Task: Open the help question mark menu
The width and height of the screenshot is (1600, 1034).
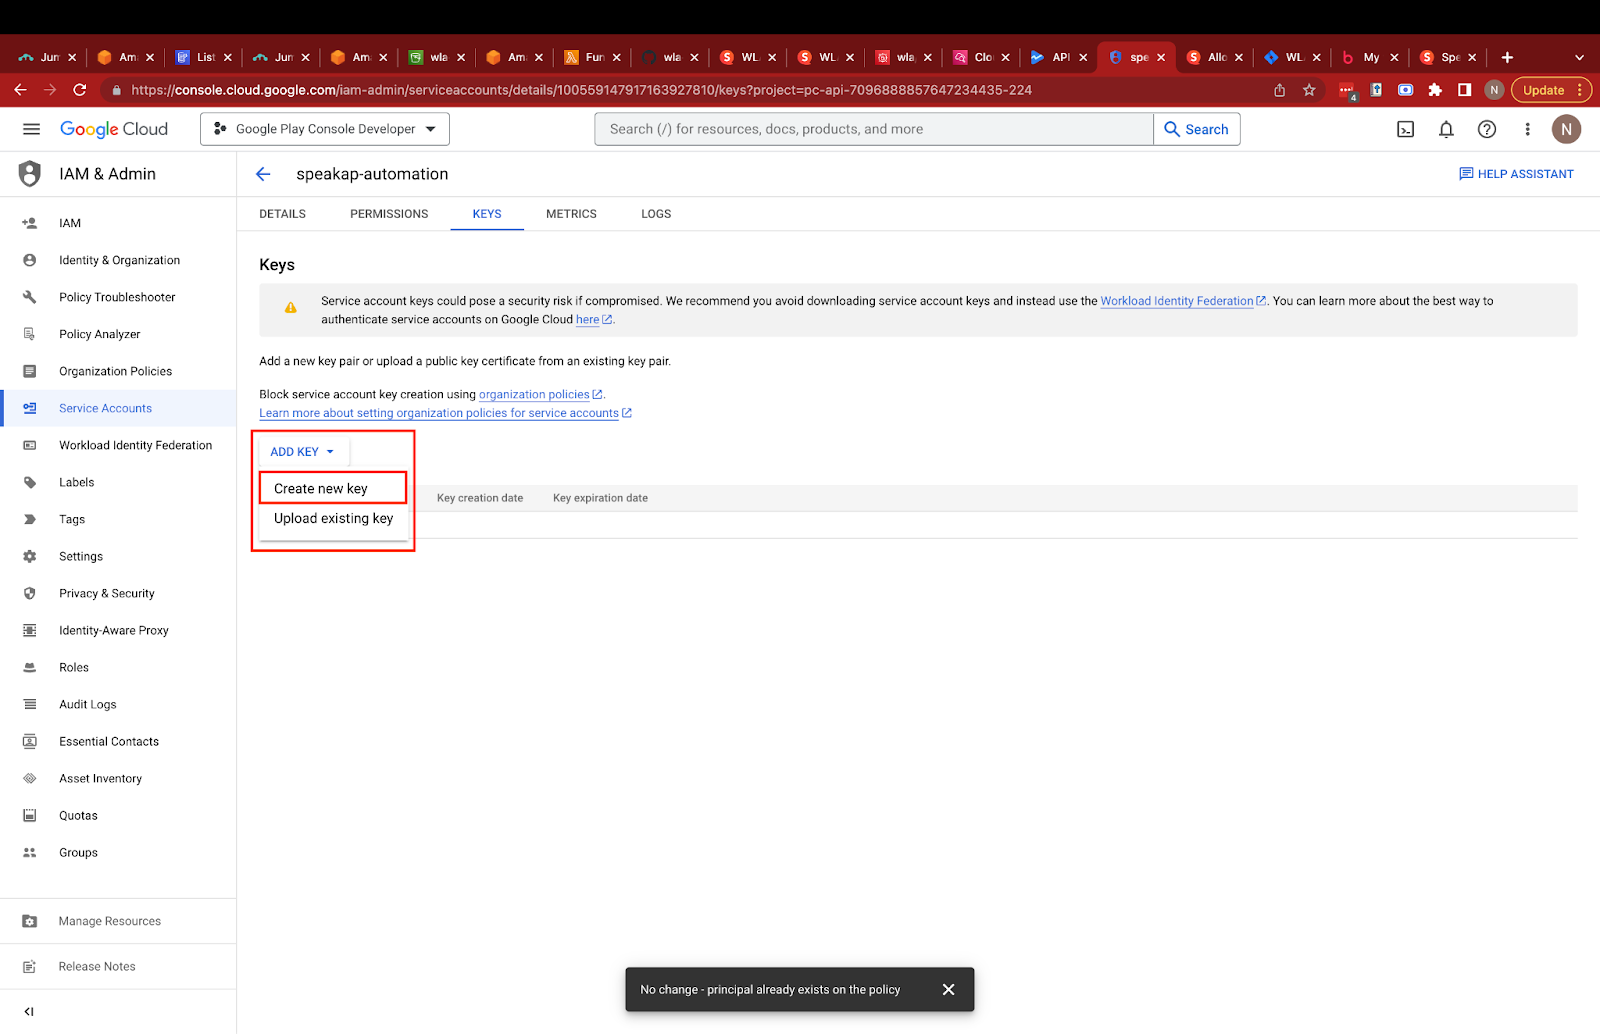Action: pos(1487,129)
